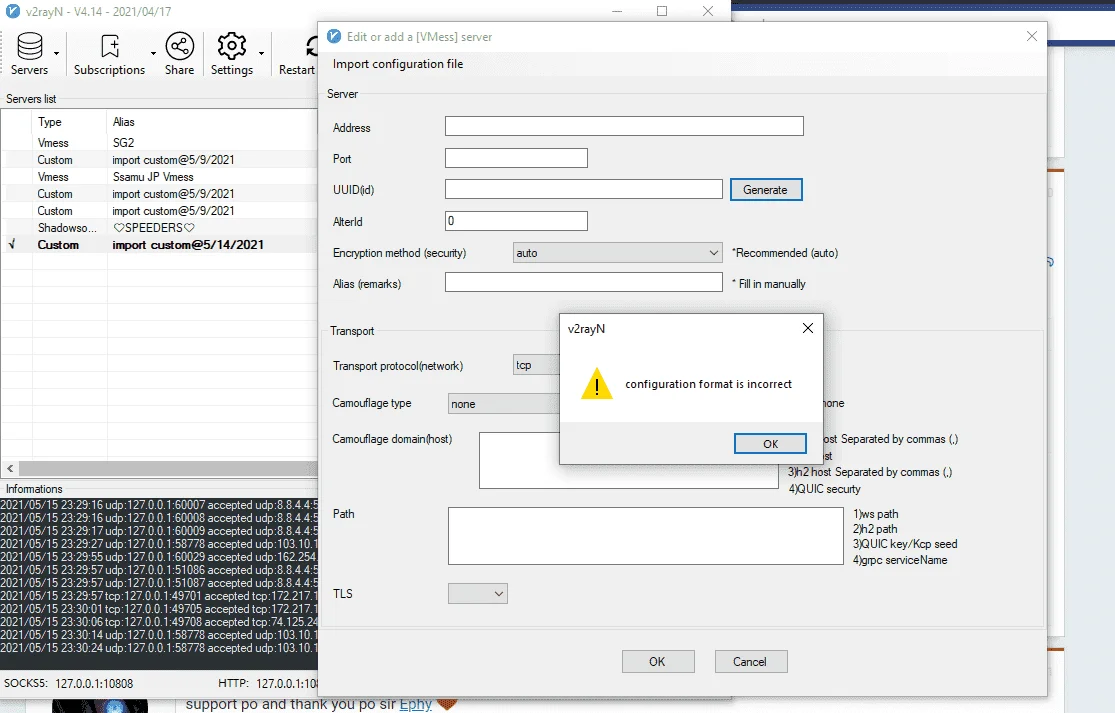This screenshot has height=713, width=1115.
Task: Click the Alias column header
Action: 213,122
